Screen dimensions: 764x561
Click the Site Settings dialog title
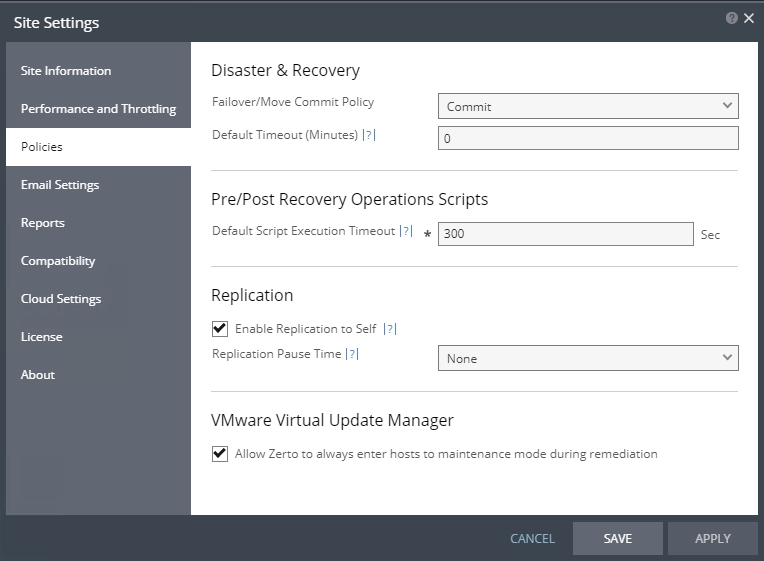[57, 23]
